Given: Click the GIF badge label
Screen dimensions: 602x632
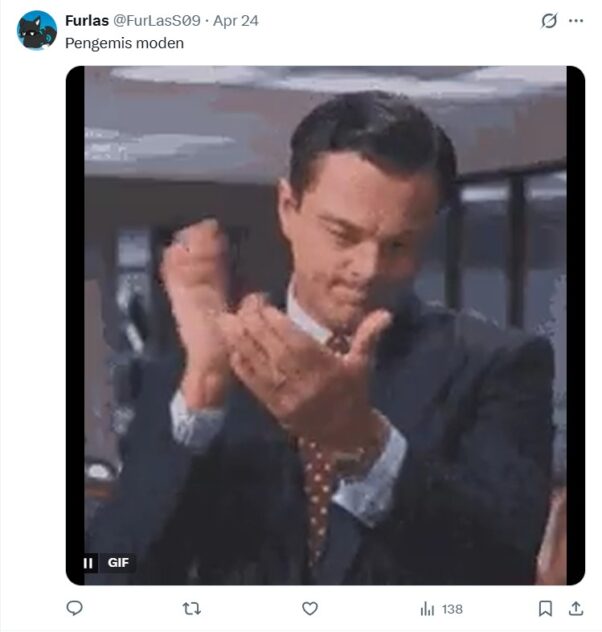Looking at the screenshot, I should click(118, 562).
